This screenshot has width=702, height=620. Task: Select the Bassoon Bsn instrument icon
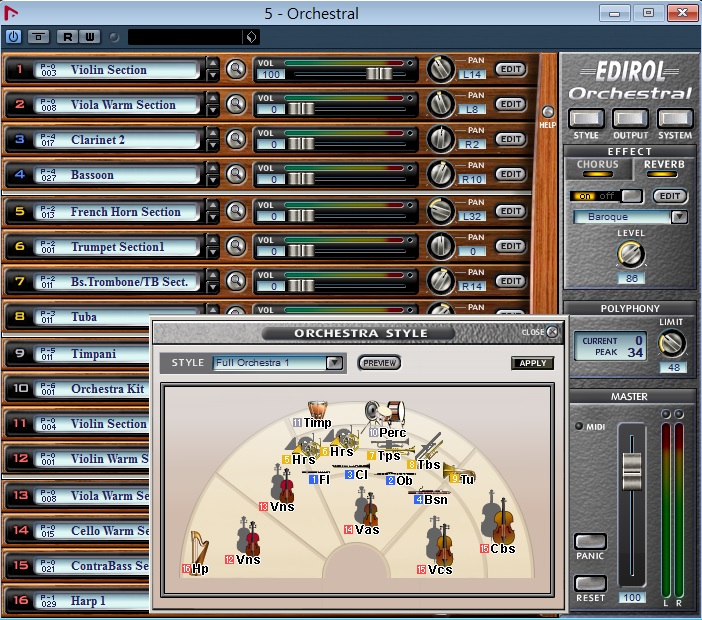[x=428, y=492]
